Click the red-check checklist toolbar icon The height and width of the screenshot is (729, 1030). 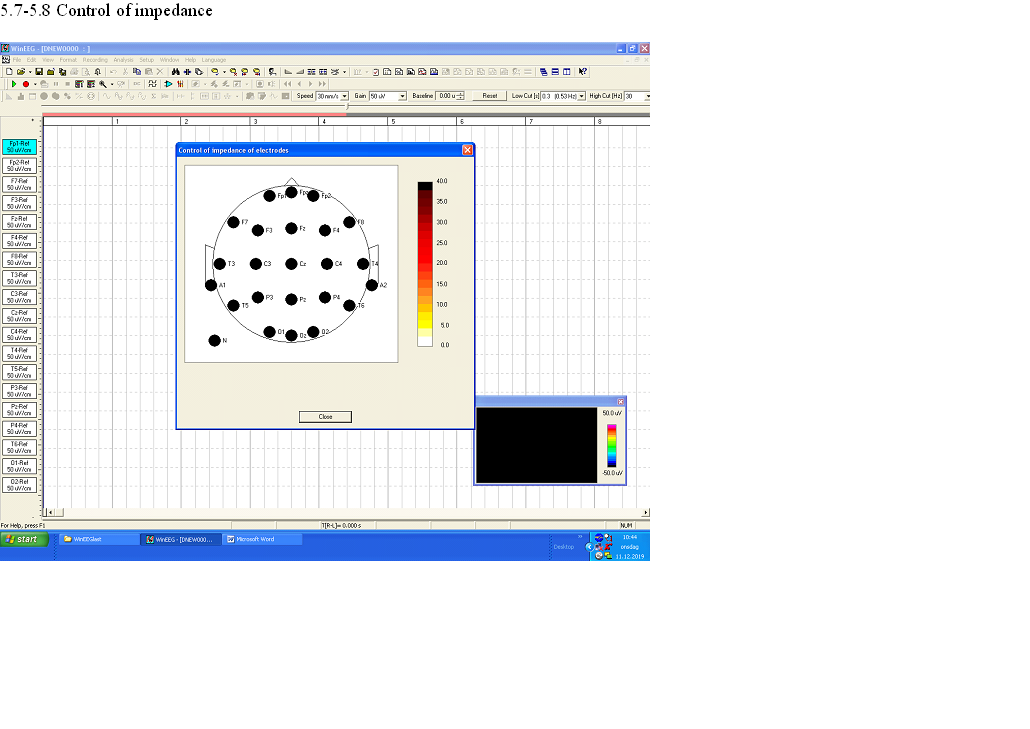(376, 72)
